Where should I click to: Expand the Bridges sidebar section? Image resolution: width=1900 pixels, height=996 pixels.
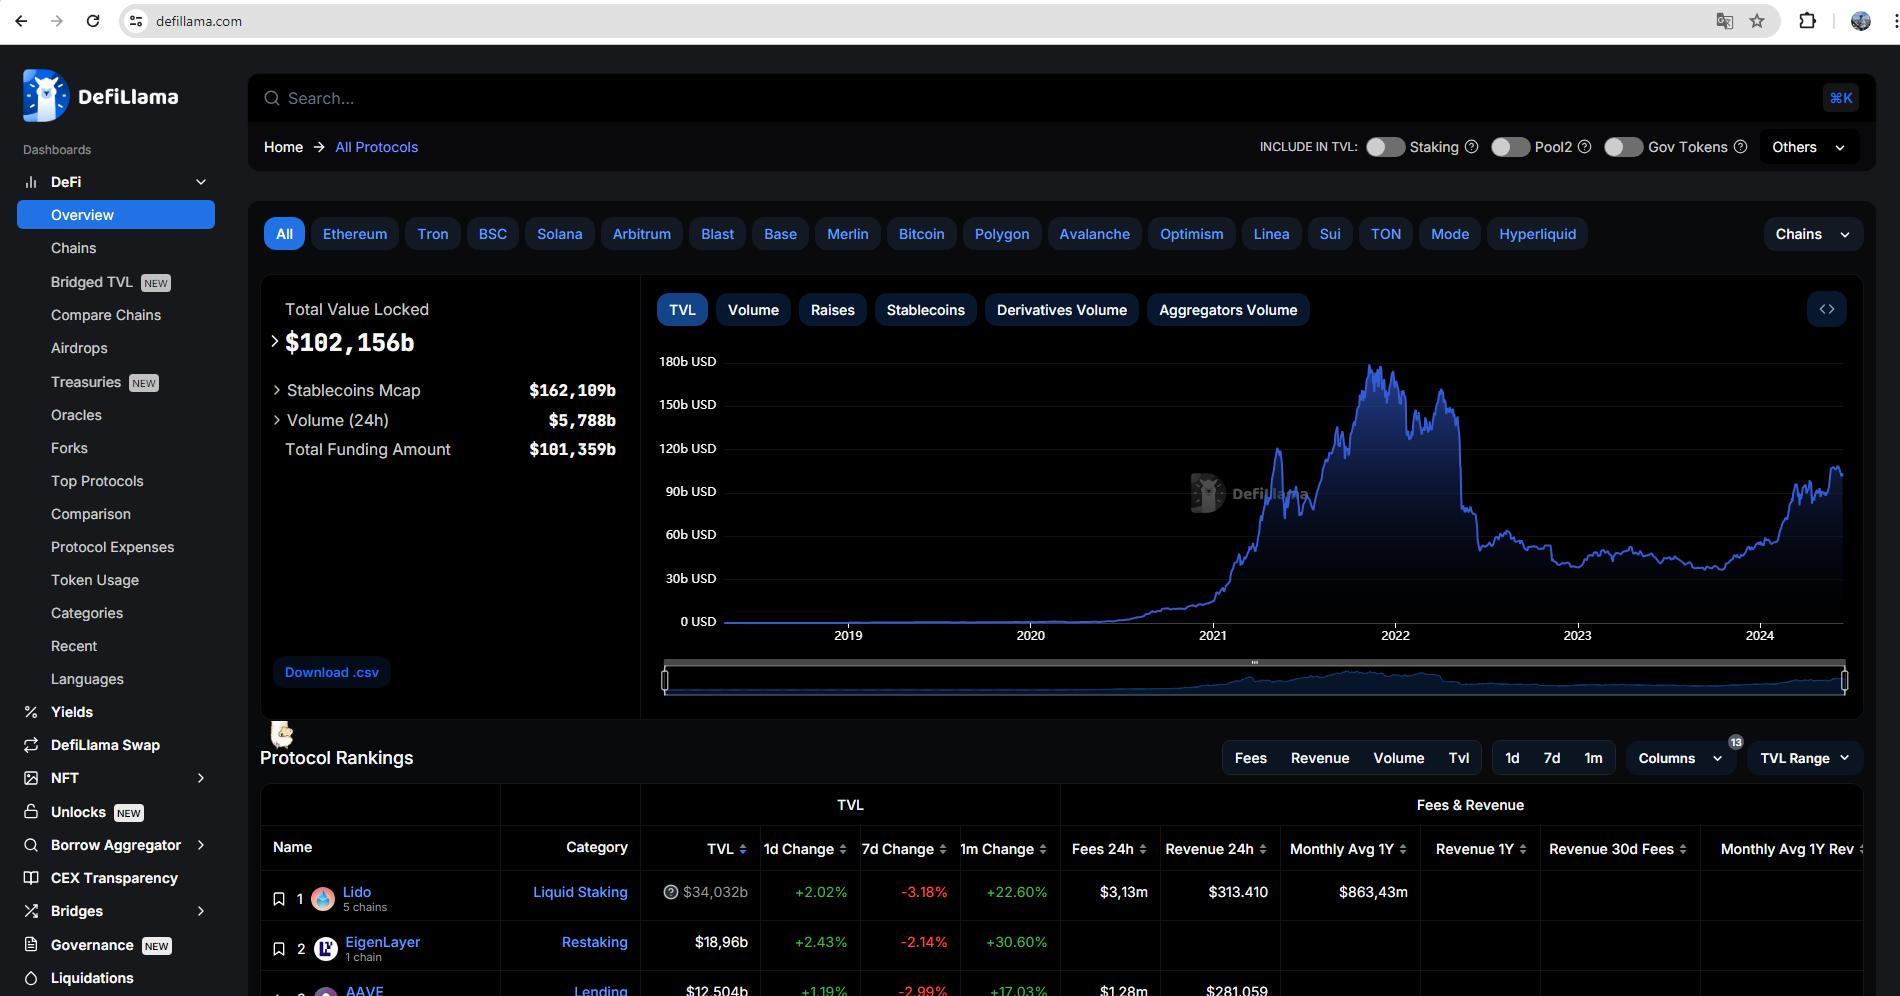click(x=201, y=911)
